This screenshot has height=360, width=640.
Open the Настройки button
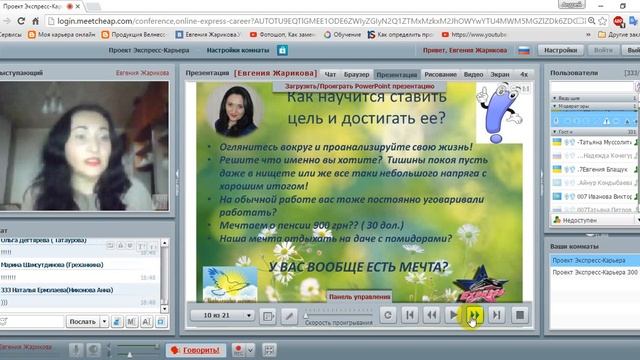560,50
